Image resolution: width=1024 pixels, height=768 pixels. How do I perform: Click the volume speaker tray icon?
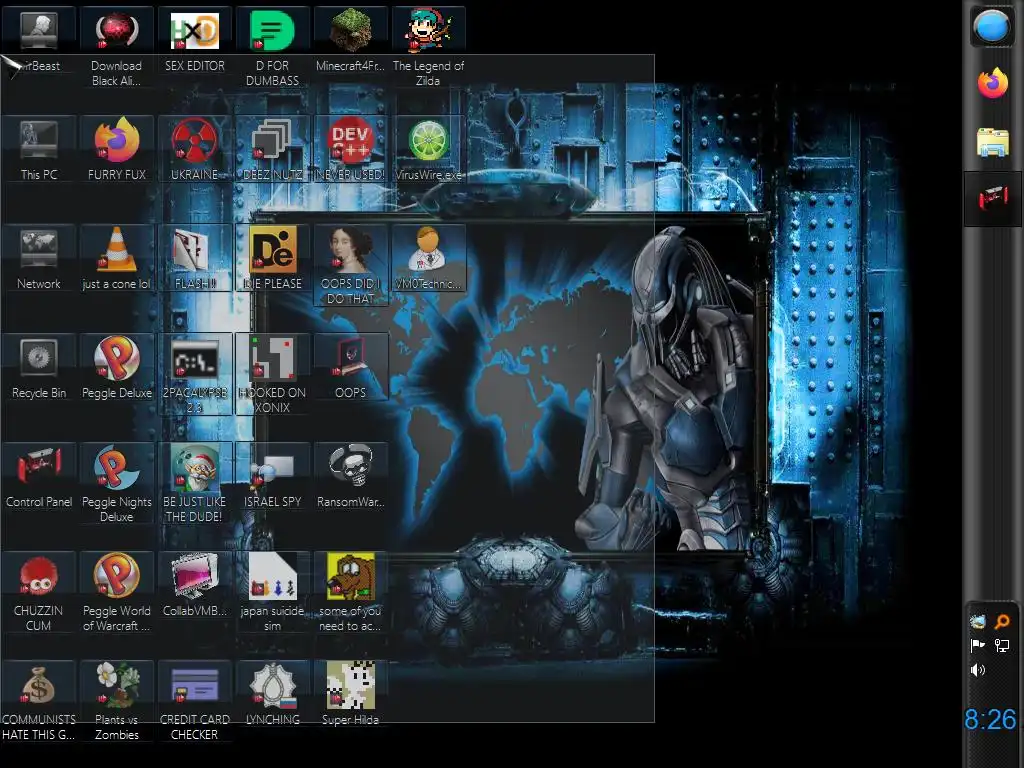978,670
